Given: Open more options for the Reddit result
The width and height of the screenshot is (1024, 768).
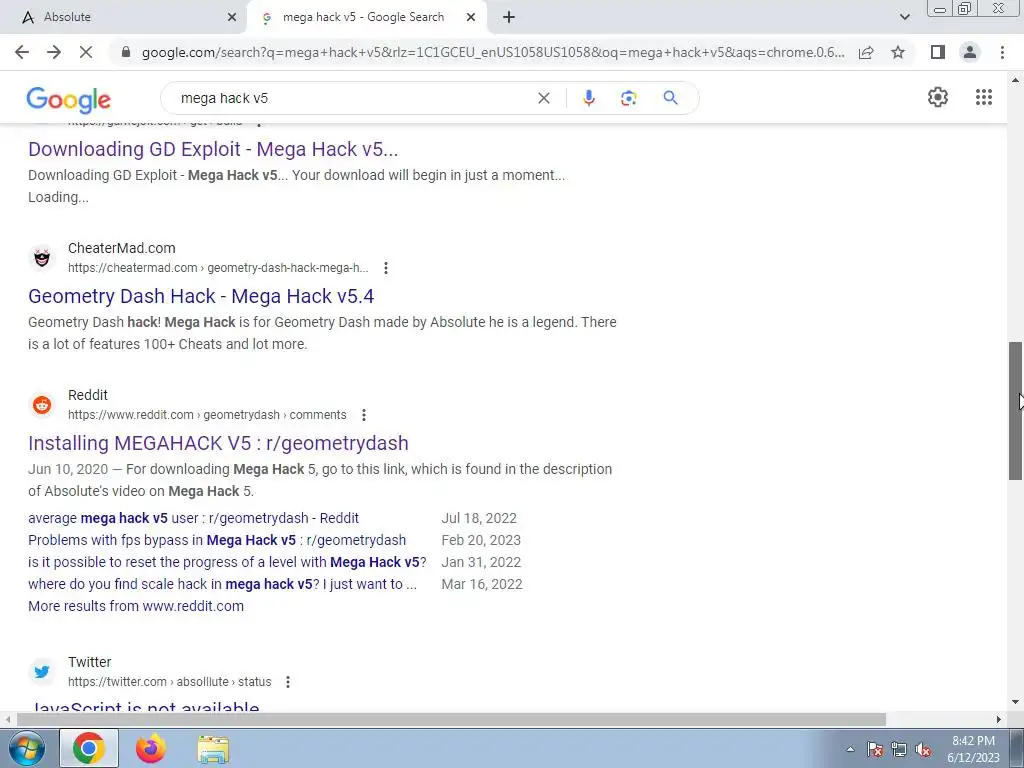Looking at the screenshot, I should tap(364, 415).
